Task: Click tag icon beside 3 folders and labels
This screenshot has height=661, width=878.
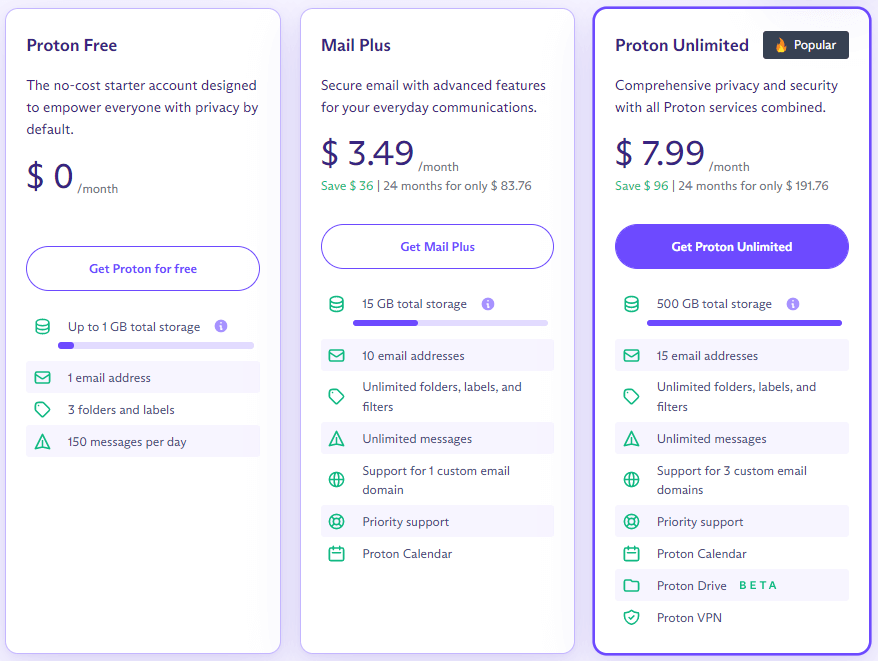Action: (x=43, y=409)
